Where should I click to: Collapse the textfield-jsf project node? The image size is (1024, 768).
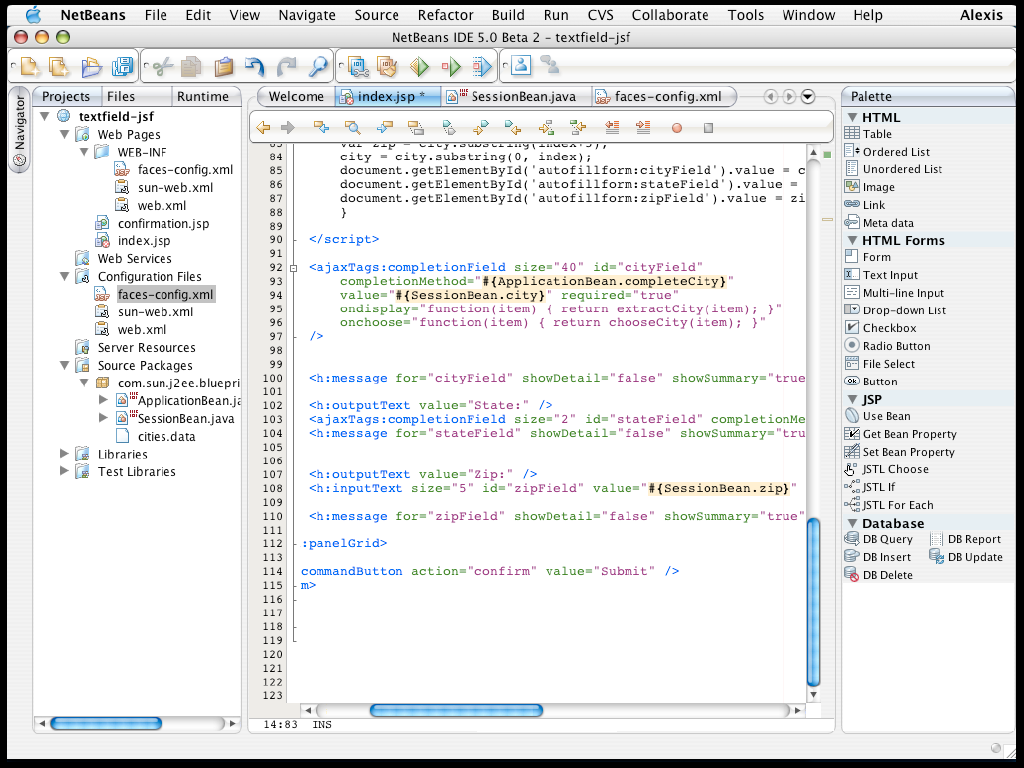[x=44, y=116]
